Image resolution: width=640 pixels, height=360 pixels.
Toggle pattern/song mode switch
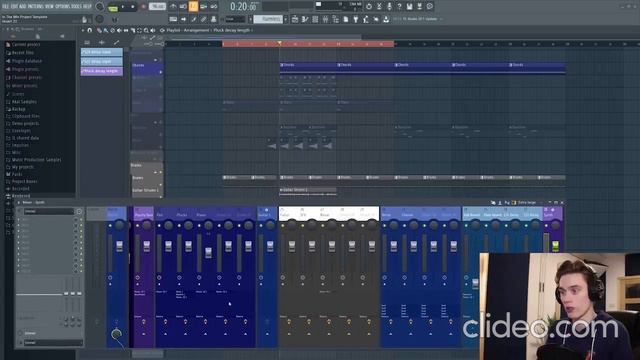coord(113,8)
